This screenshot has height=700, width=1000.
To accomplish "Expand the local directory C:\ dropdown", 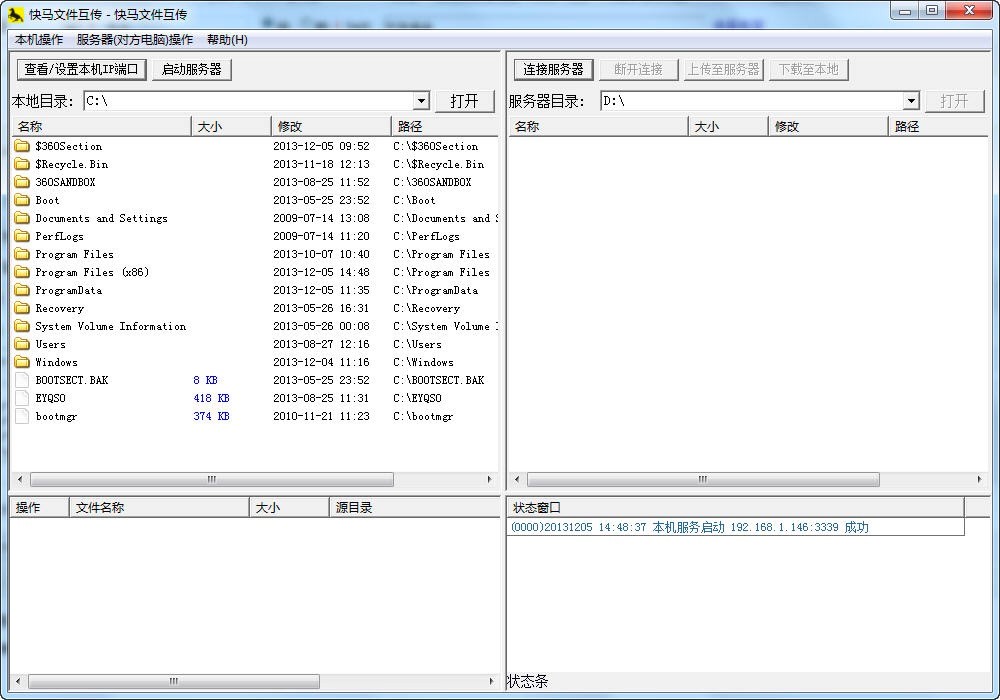I will click(420, 101).
